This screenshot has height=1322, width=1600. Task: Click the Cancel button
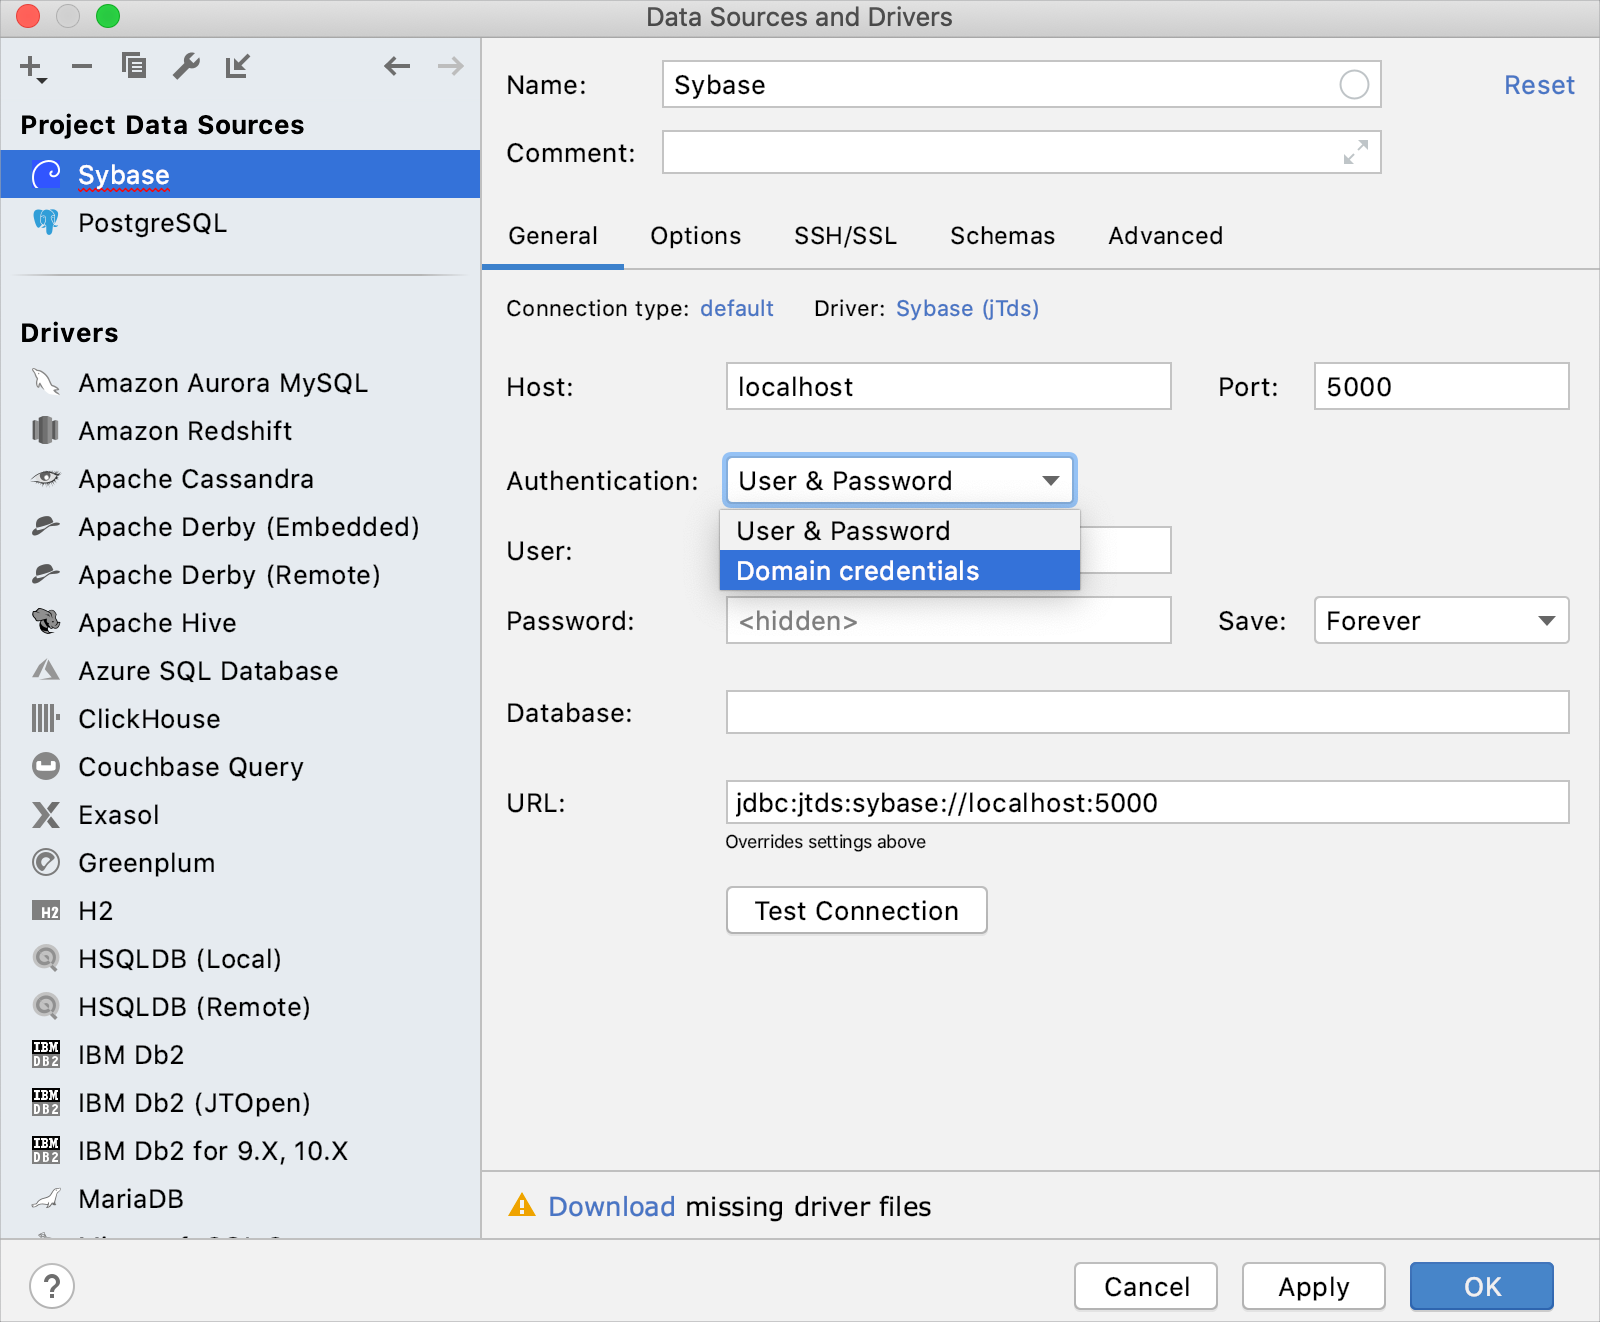click(1146, 1286)
